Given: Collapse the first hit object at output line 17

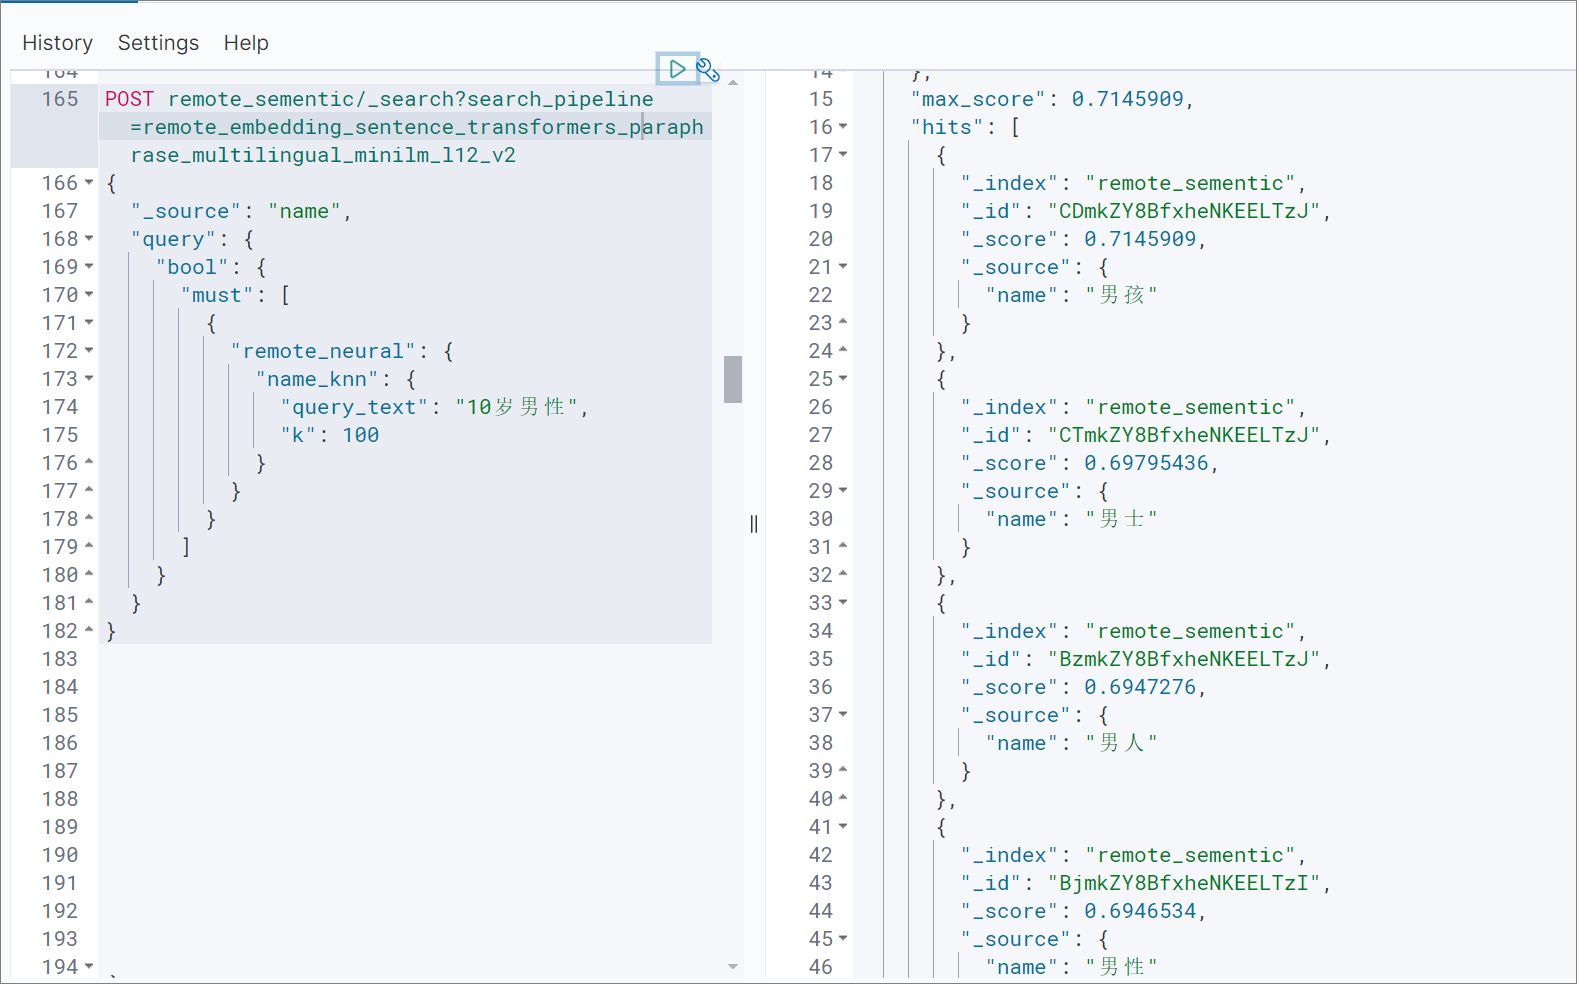Looking at the screenshot, I should pyautogui.click(x=843, y=155).
